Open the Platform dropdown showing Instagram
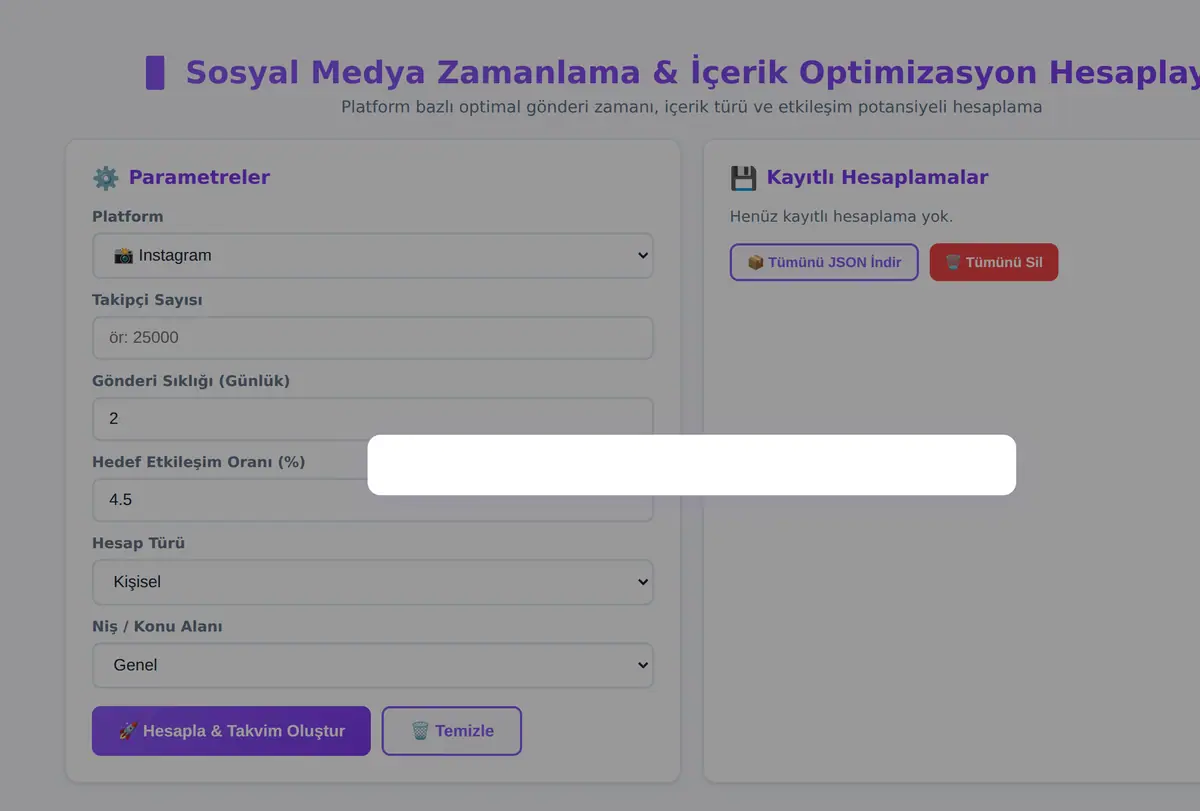Viewport: 1200px width, 811px height. tap(372, 255)
